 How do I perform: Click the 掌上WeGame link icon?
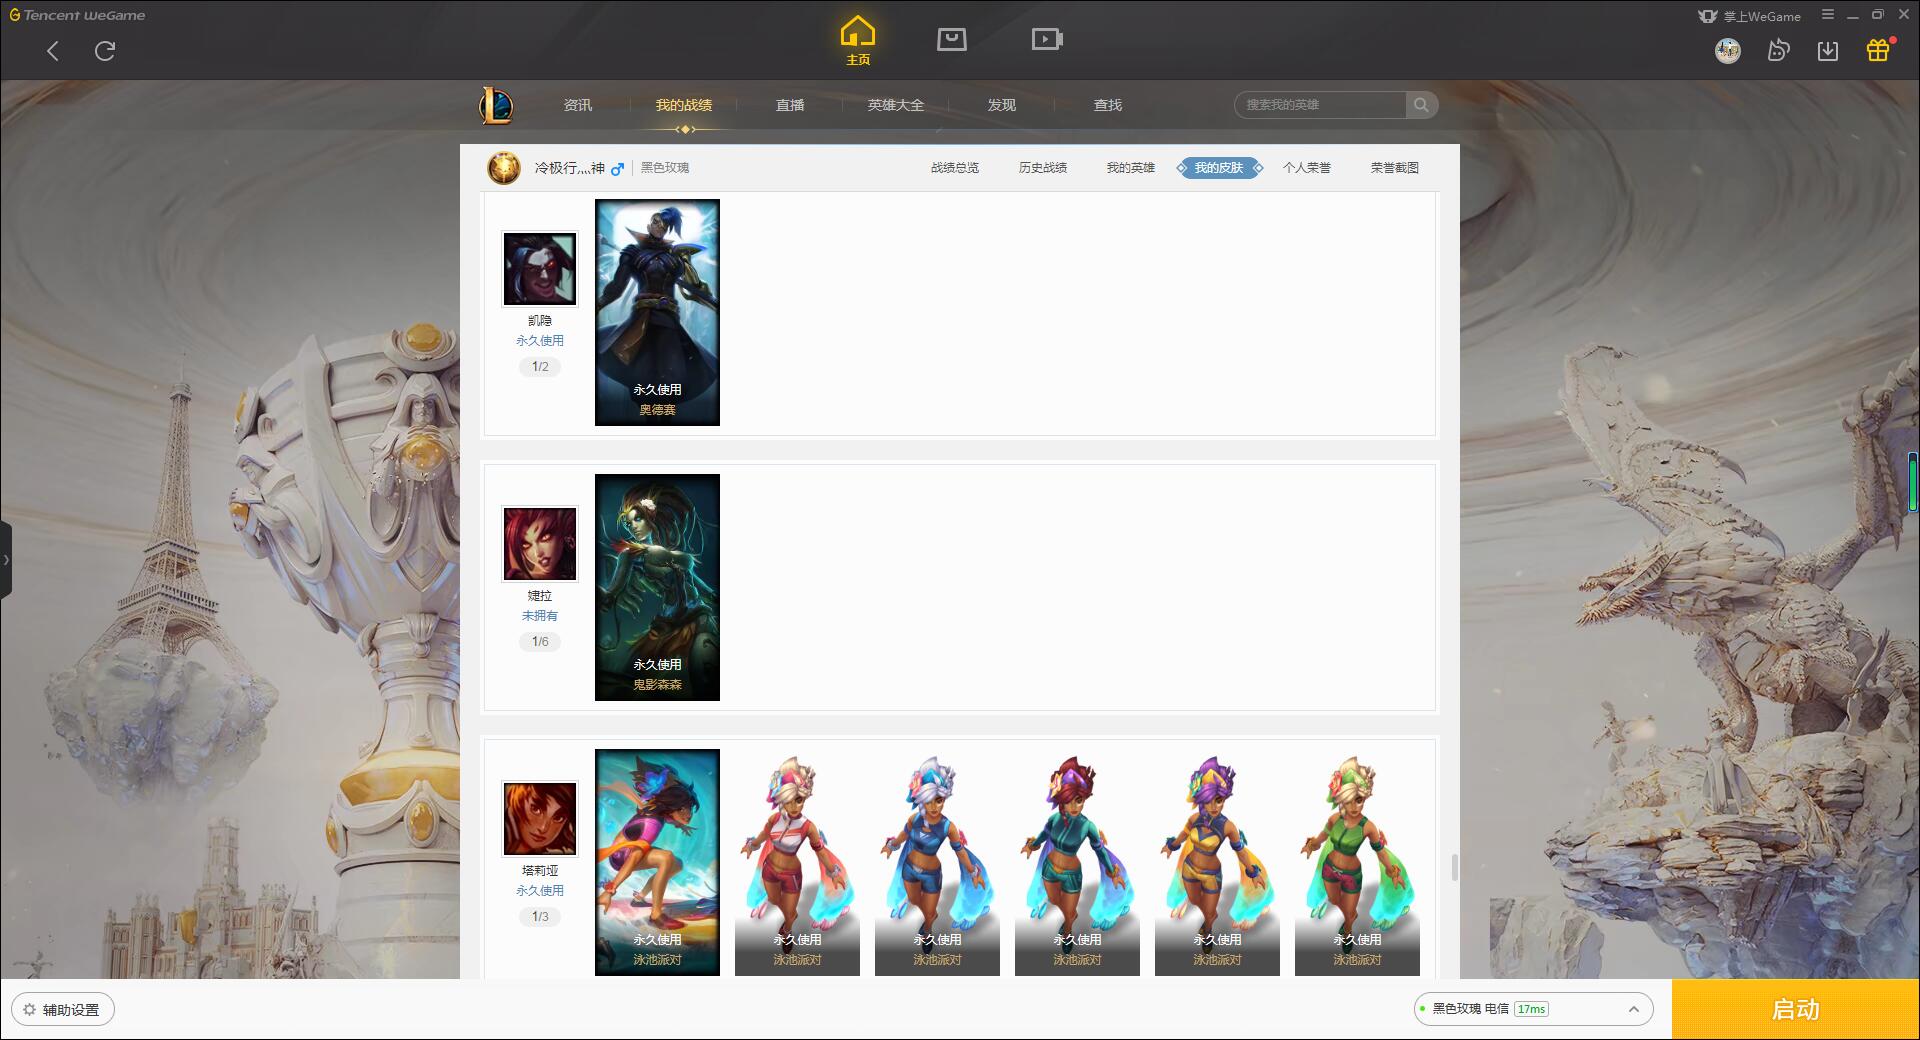coord(1749,16)
